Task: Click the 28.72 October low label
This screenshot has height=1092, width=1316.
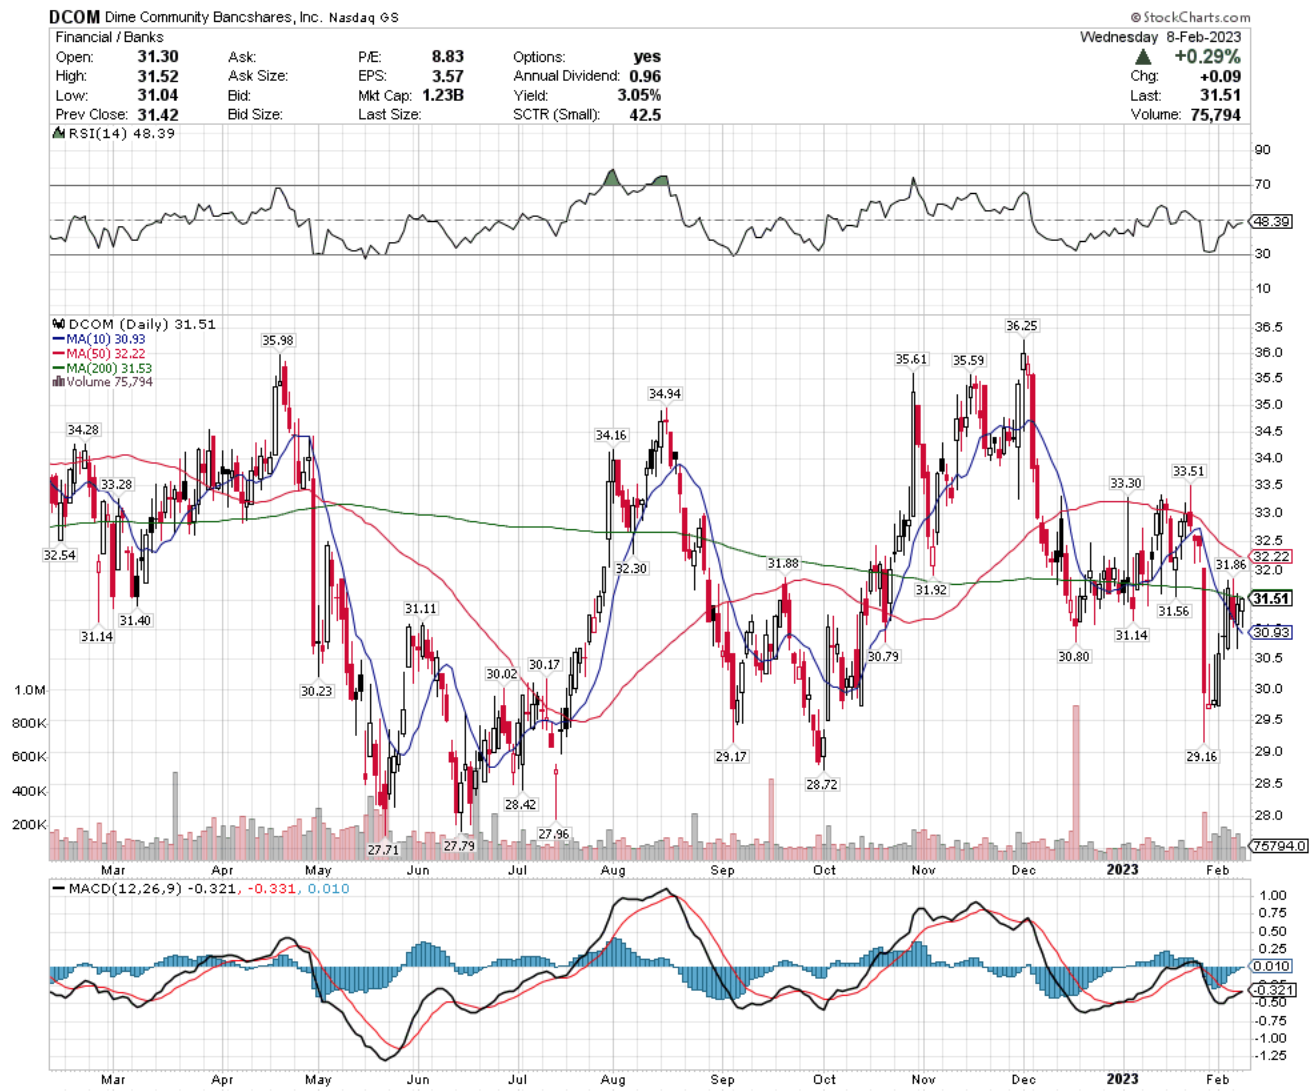Action: [x=821, y=785]
